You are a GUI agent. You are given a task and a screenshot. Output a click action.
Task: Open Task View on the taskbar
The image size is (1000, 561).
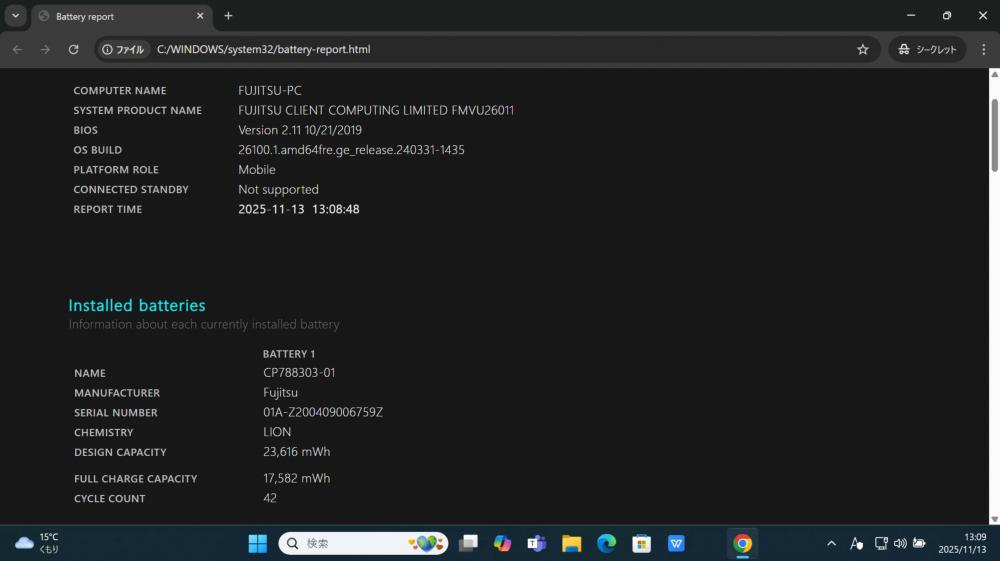tap(469, 543)
